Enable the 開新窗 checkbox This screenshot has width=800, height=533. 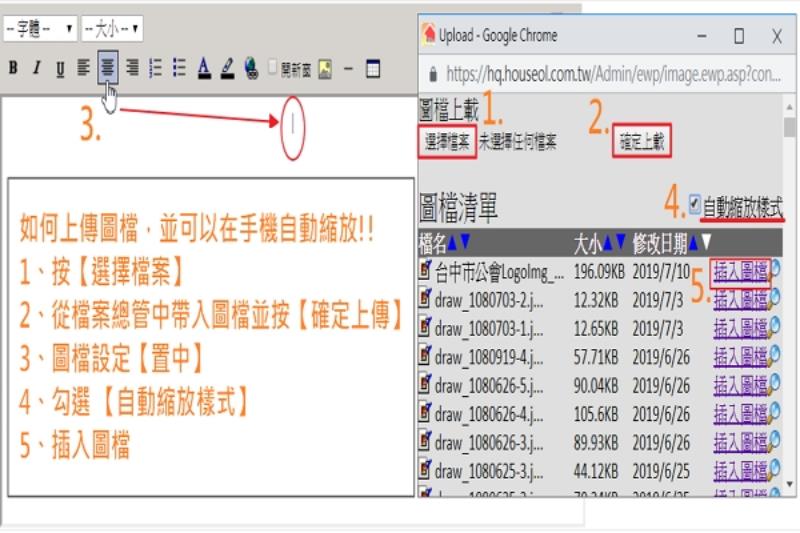[x=273, y=68]
